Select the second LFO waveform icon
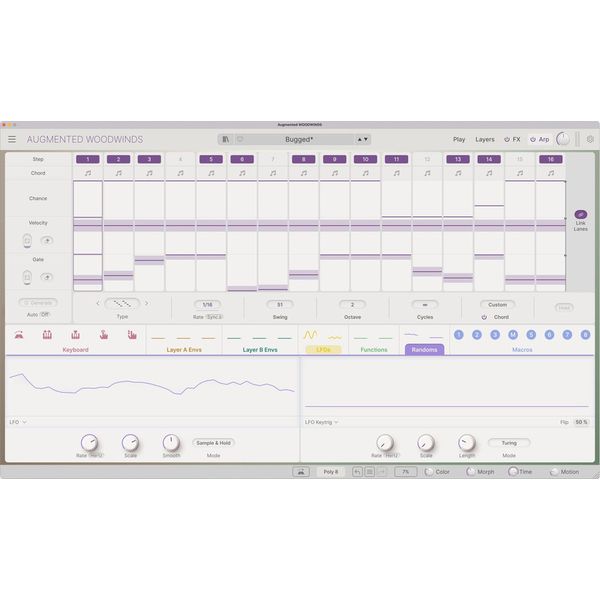This screenshot has height=600, width=600. coord(335,338)
